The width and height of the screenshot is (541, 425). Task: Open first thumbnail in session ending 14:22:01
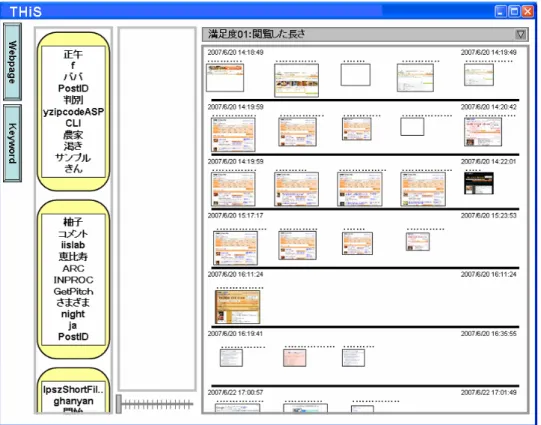coord(233,189)
